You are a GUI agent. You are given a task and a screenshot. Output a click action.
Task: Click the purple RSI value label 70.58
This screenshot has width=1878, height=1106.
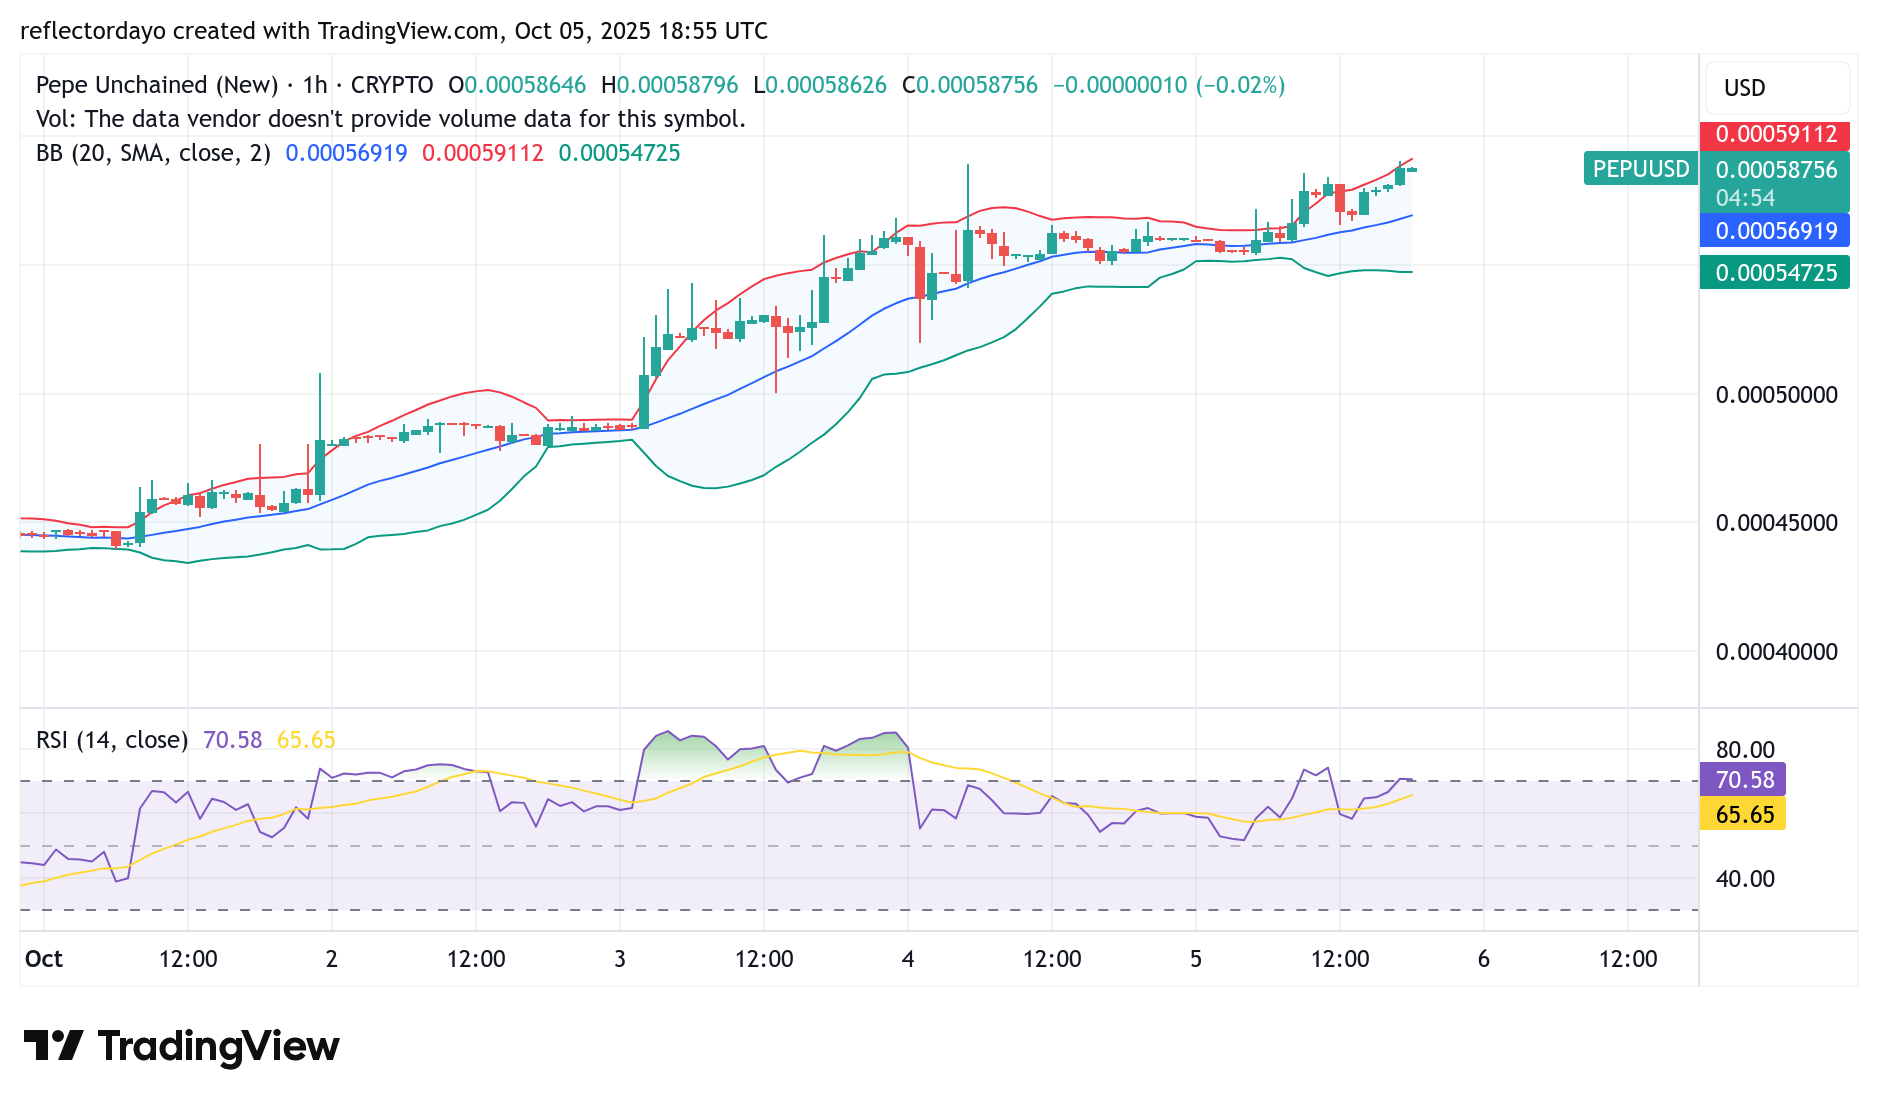click(x=1743, y=780)
